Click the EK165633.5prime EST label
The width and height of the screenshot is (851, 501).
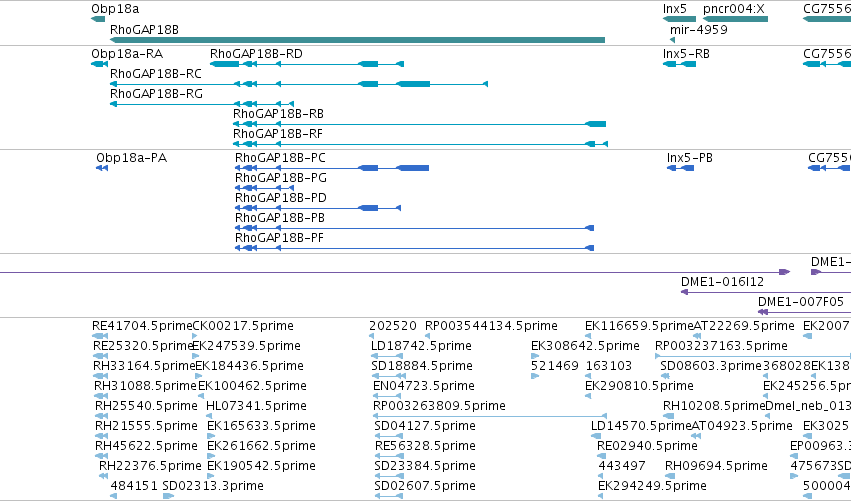(261, 427)
